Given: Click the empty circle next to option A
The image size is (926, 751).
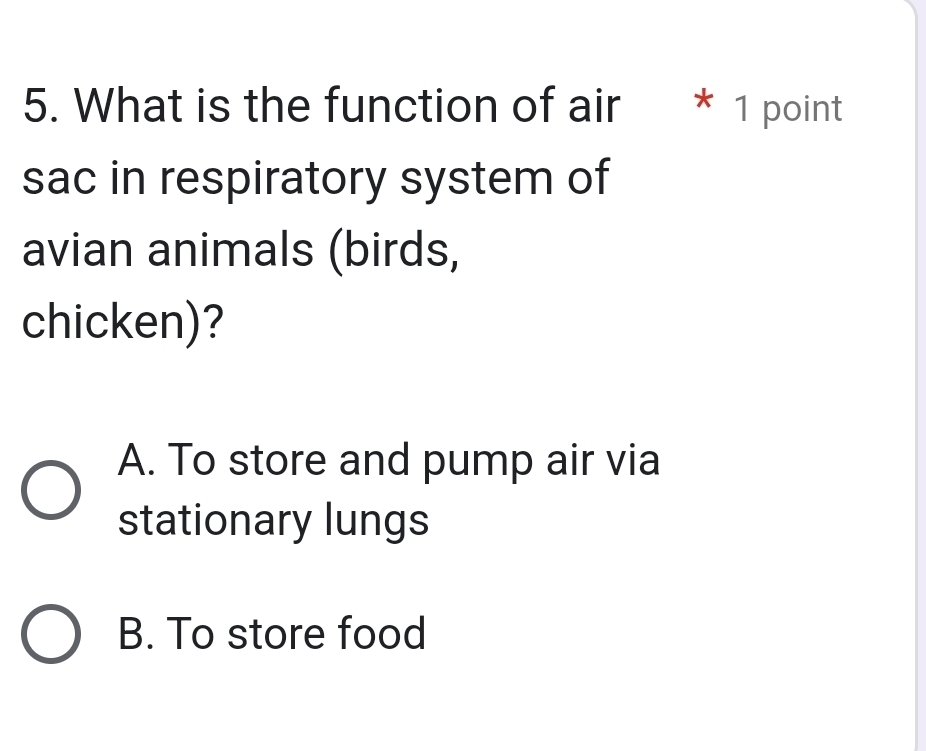Looking at the screenshot, I should 52,490.
